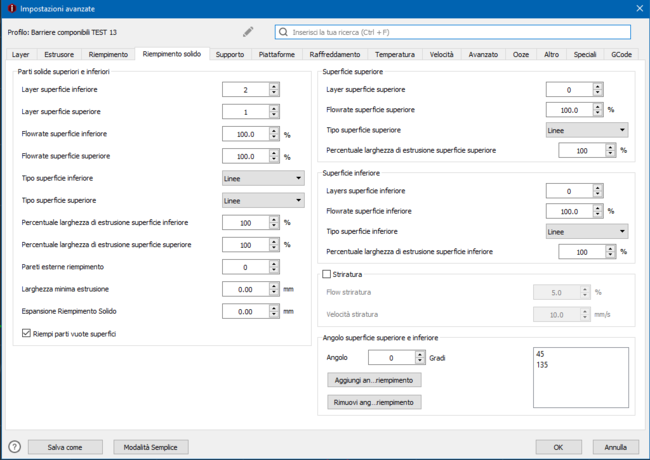Click the help question mark icon
The height and width of the screenshot is (460, 650).
tap(14, 447)
